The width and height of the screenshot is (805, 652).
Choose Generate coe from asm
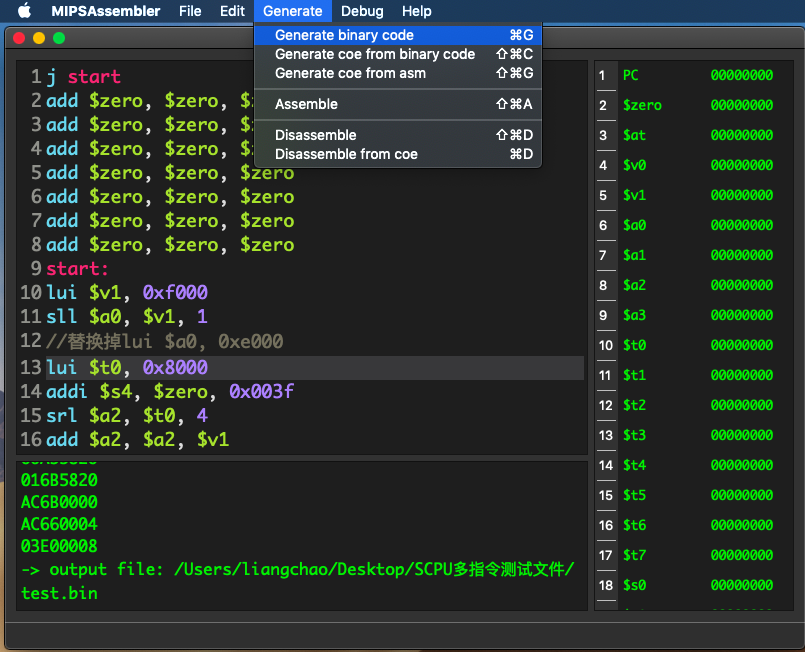click(x=398, y=73)
